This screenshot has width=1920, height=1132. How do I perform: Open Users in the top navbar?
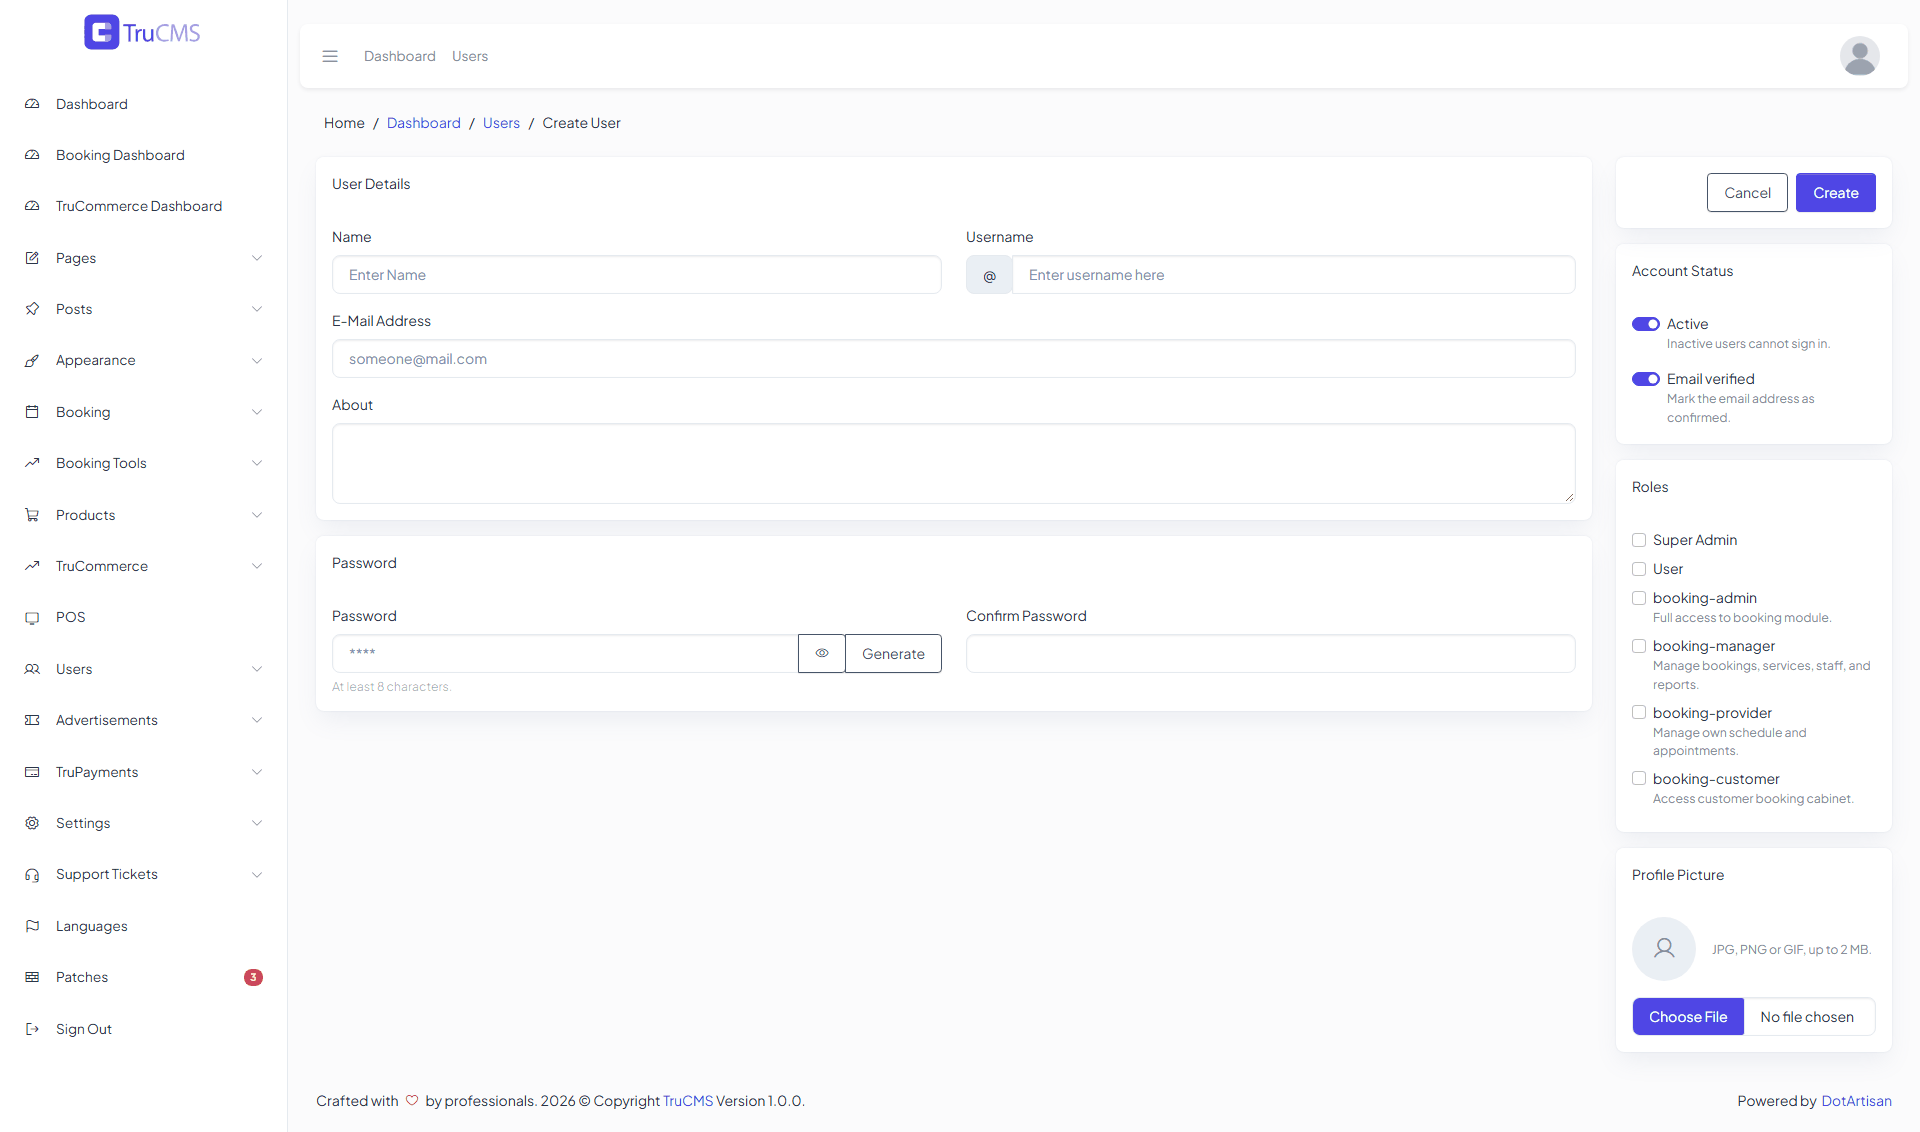[470, 56]
